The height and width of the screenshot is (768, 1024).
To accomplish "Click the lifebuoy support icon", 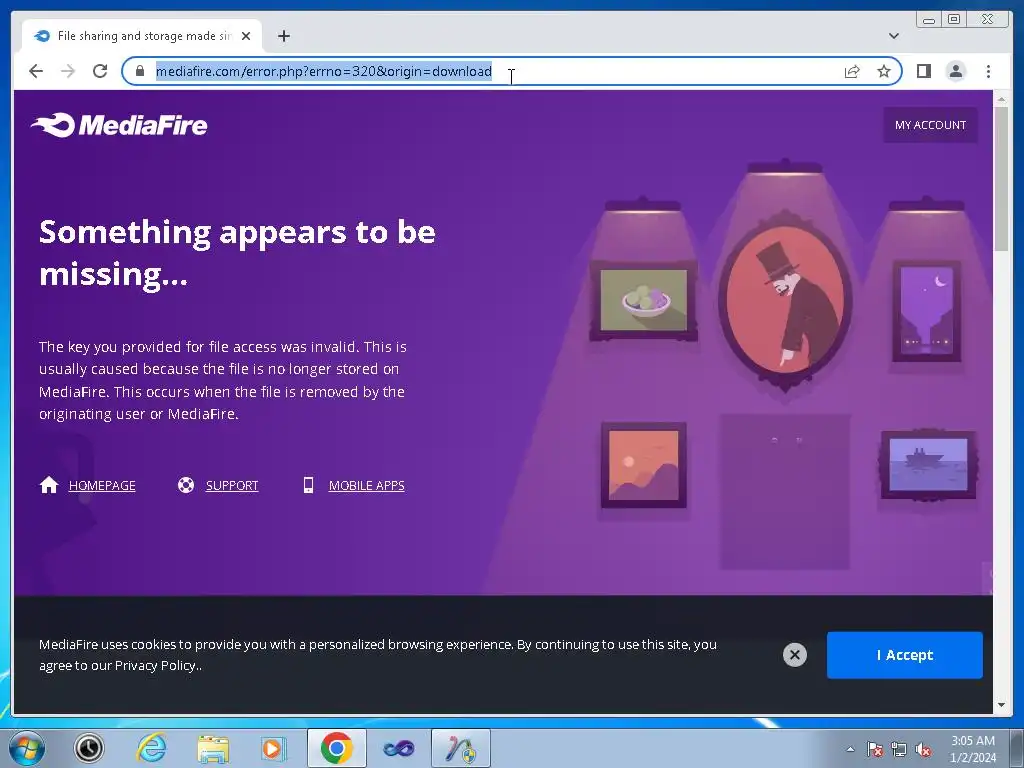I will point(186,485).
